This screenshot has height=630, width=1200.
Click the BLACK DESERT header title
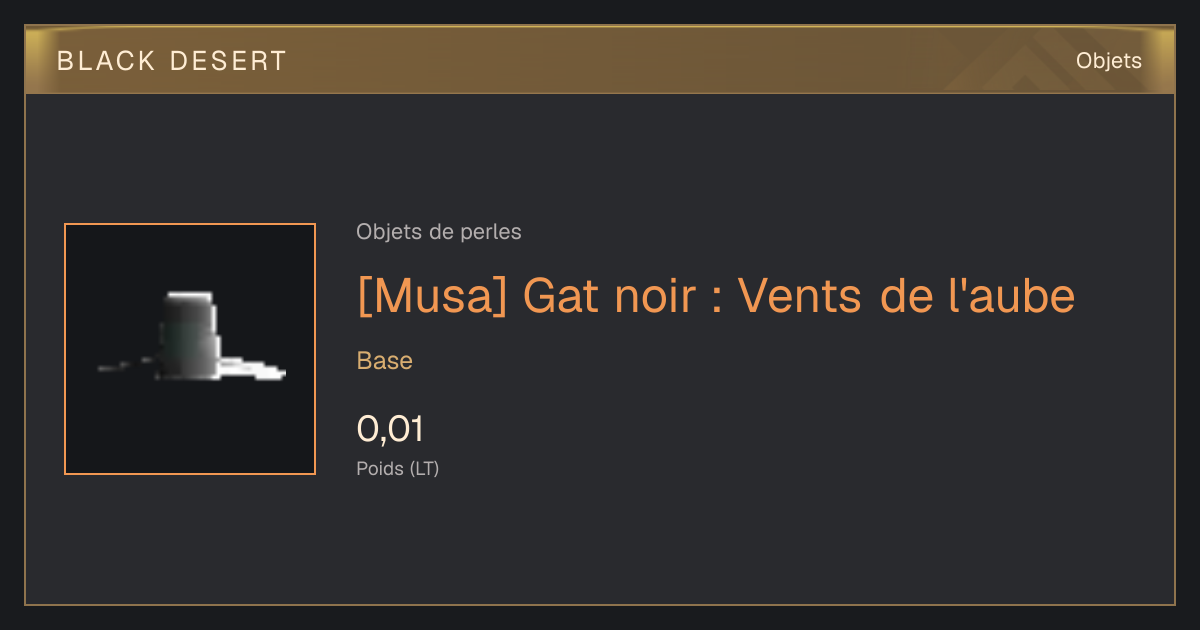172,61
